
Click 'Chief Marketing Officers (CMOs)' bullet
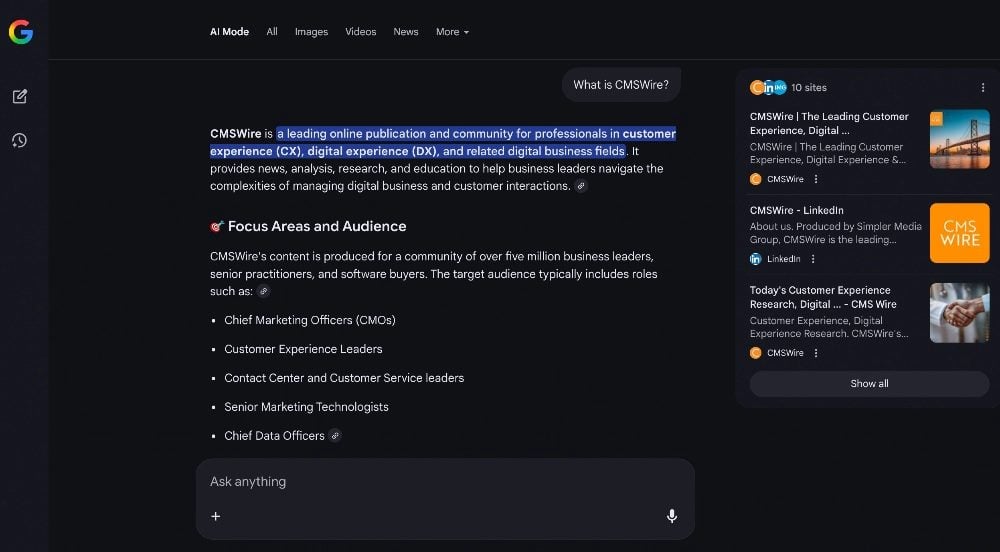point(310,320)
